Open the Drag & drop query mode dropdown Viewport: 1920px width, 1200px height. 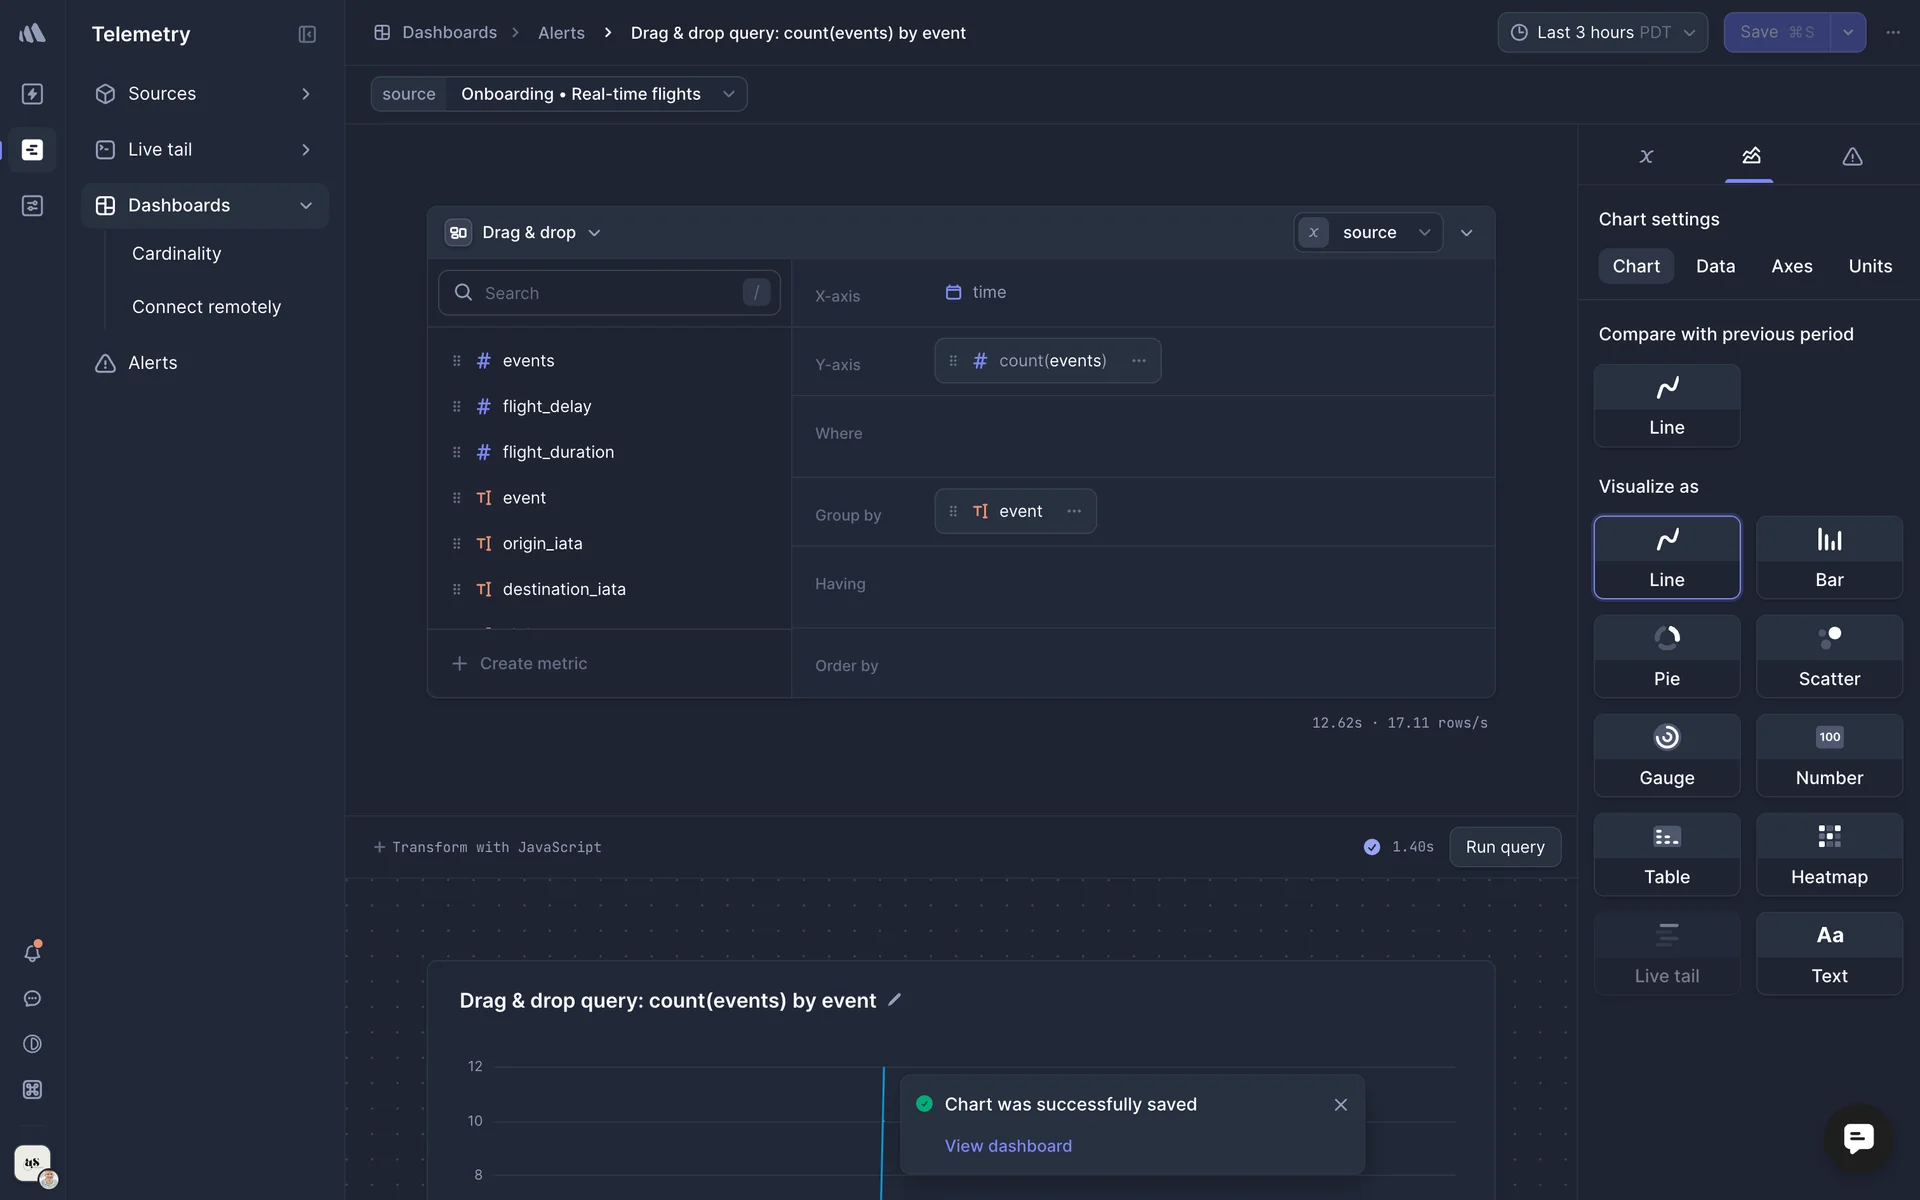(x=527, y=232)
